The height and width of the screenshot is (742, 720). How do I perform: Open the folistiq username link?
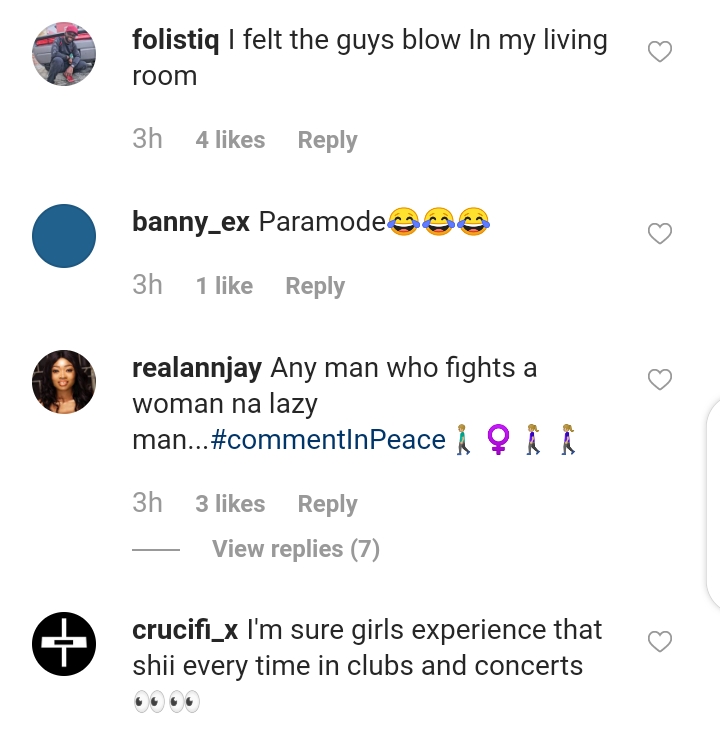174,40
